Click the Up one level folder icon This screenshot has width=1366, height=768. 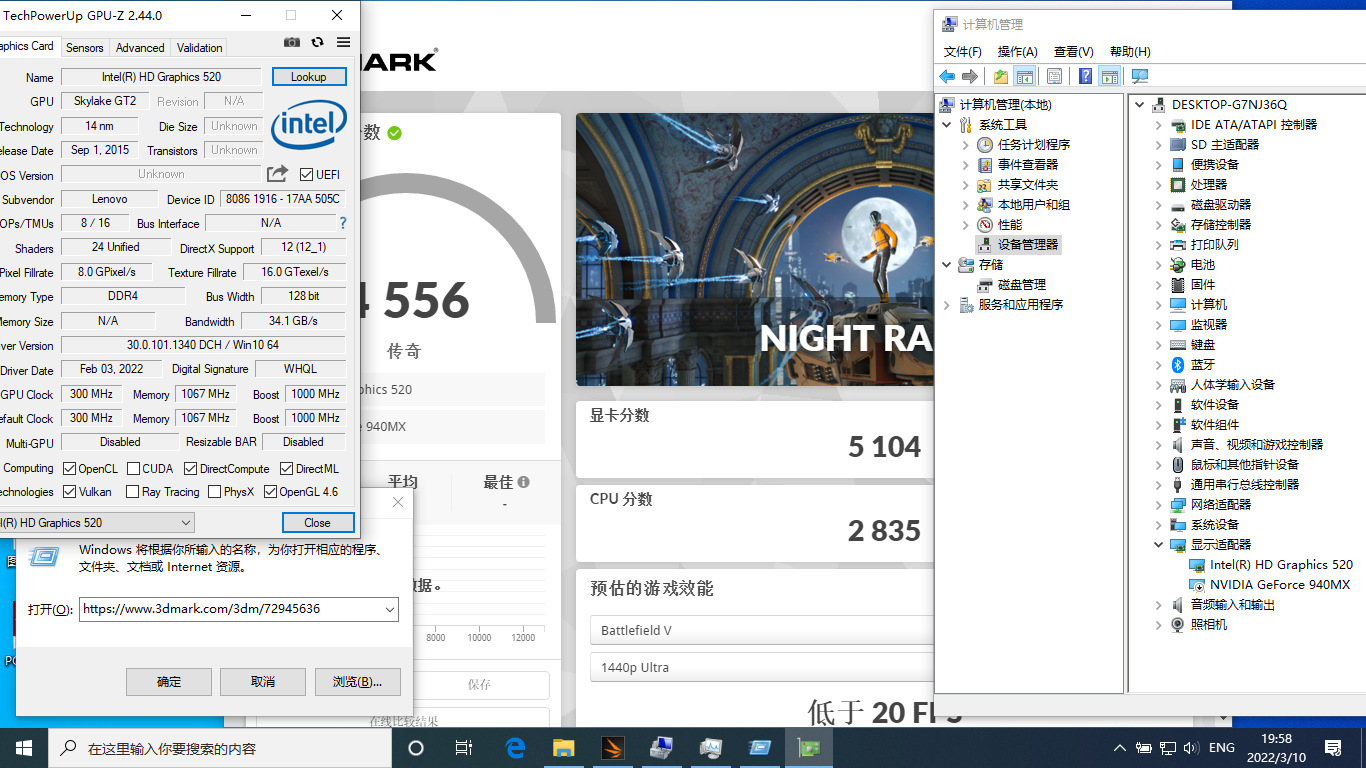[x=1001, y=76]
